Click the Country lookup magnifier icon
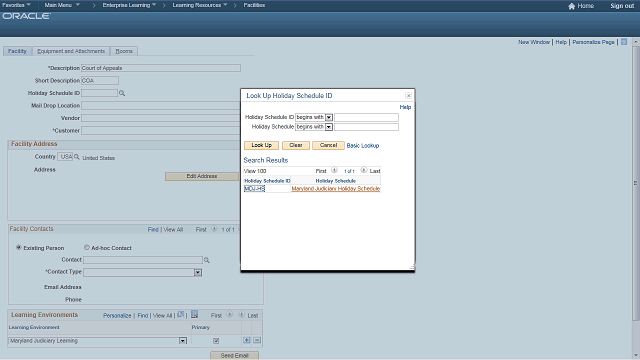Screen dimensions: 640x360 point(77,157)
